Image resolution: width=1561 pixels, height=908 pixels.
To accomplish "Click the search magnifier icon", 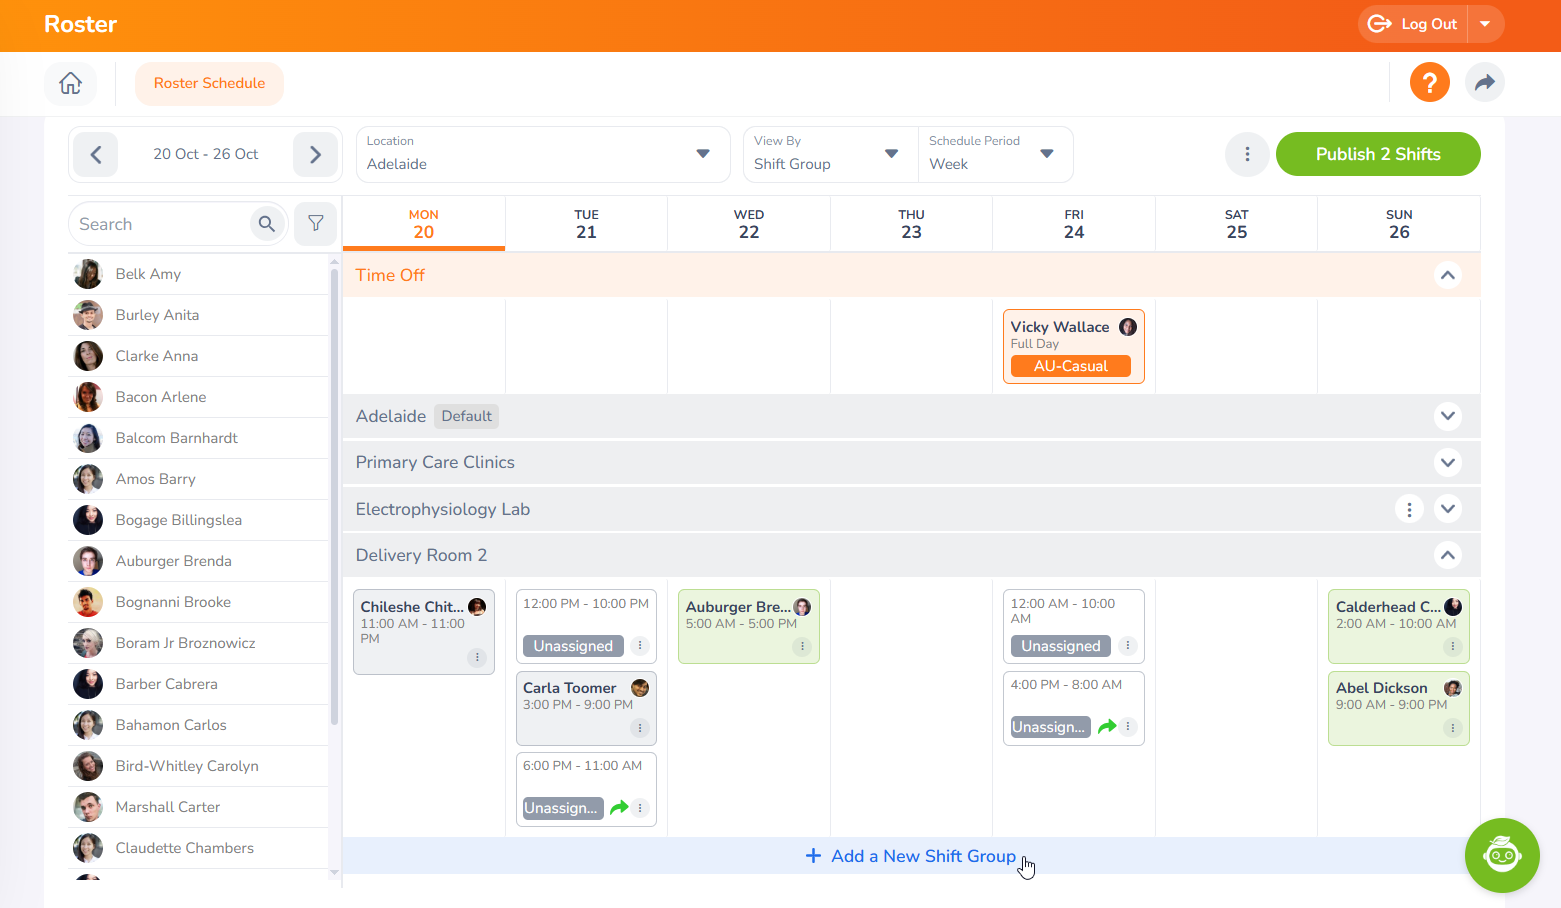I will [x=267, y=224].
